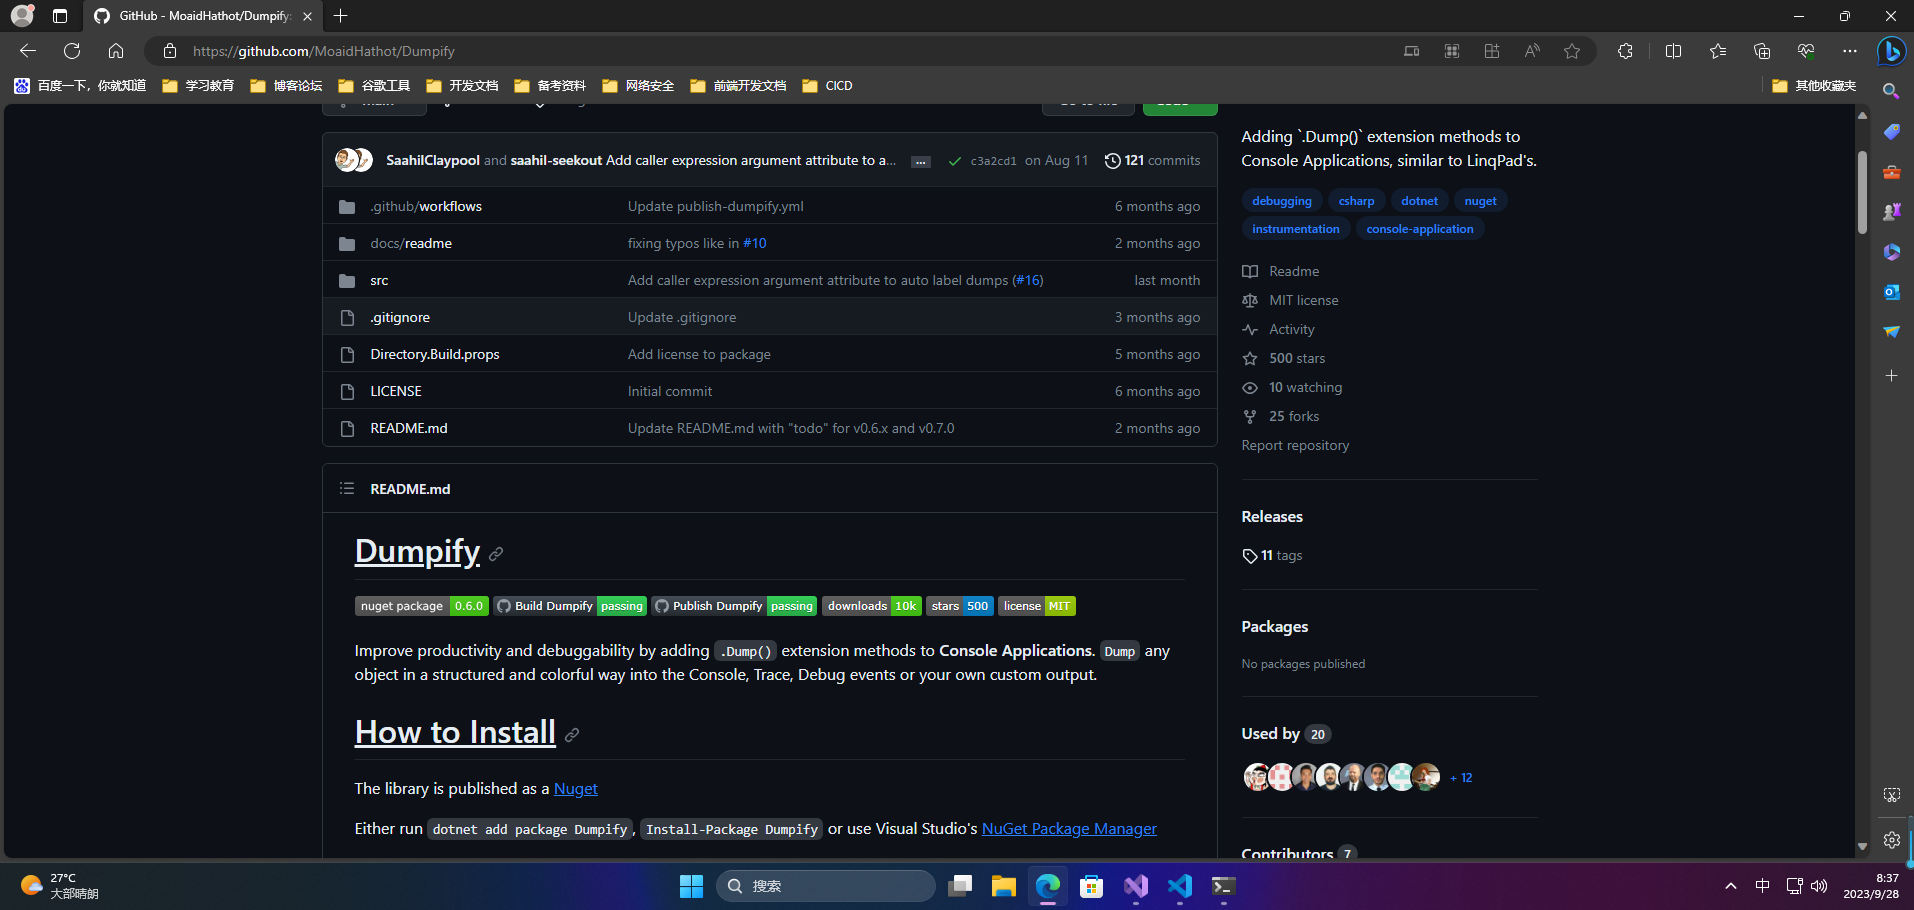The image size is (1914, 910).
Task: Open the .github/workflows folder
Action: click(426, 207)
